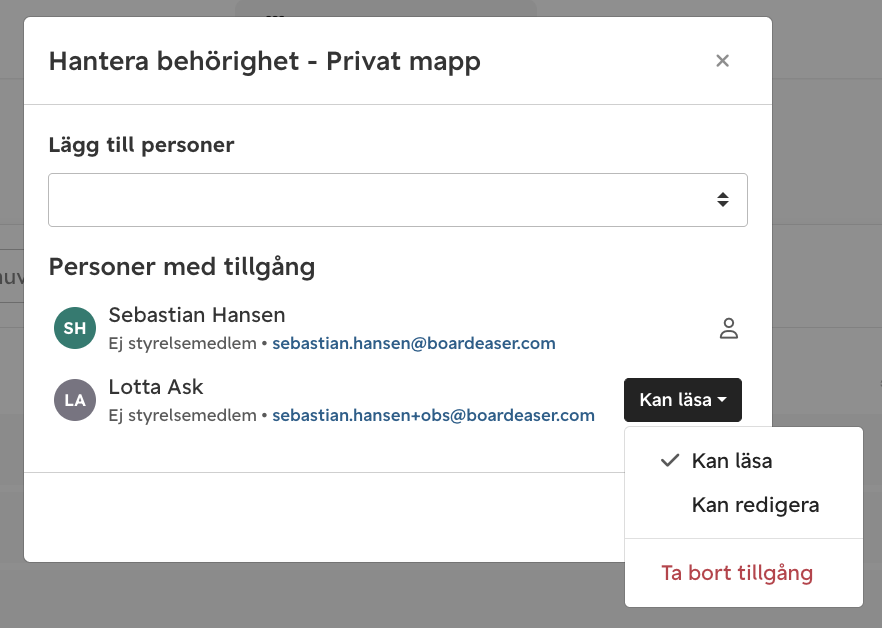Click Lotta Ask's LA avatar

click(x=75, y=400)
